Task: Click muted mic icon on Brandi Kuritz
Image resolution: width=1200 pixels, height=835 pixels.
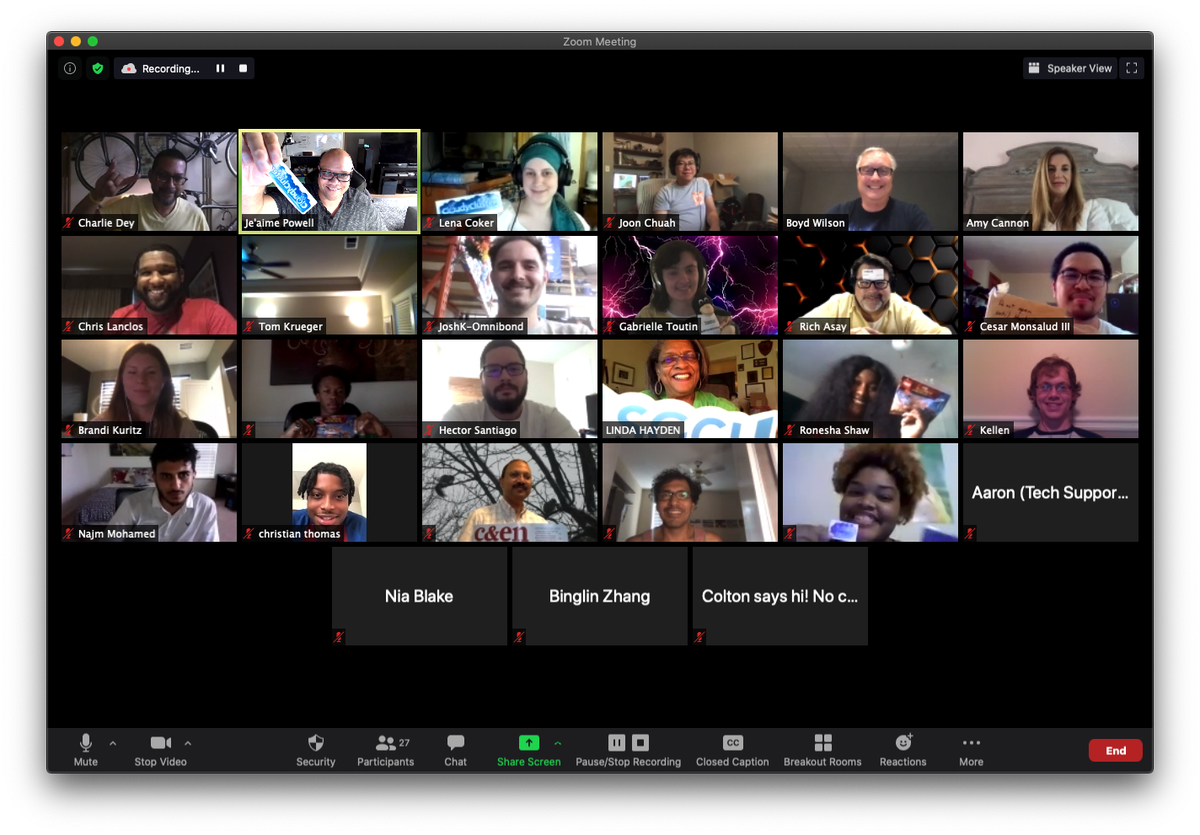Action: 69,430
